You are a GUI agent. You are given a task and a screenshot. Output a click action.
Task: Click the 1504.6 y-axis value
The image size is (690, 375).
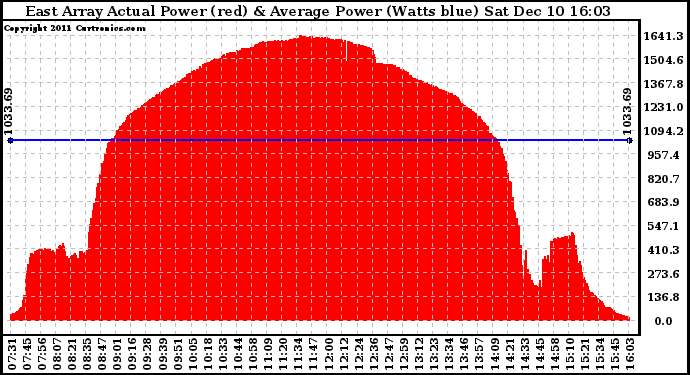[664, 60]
